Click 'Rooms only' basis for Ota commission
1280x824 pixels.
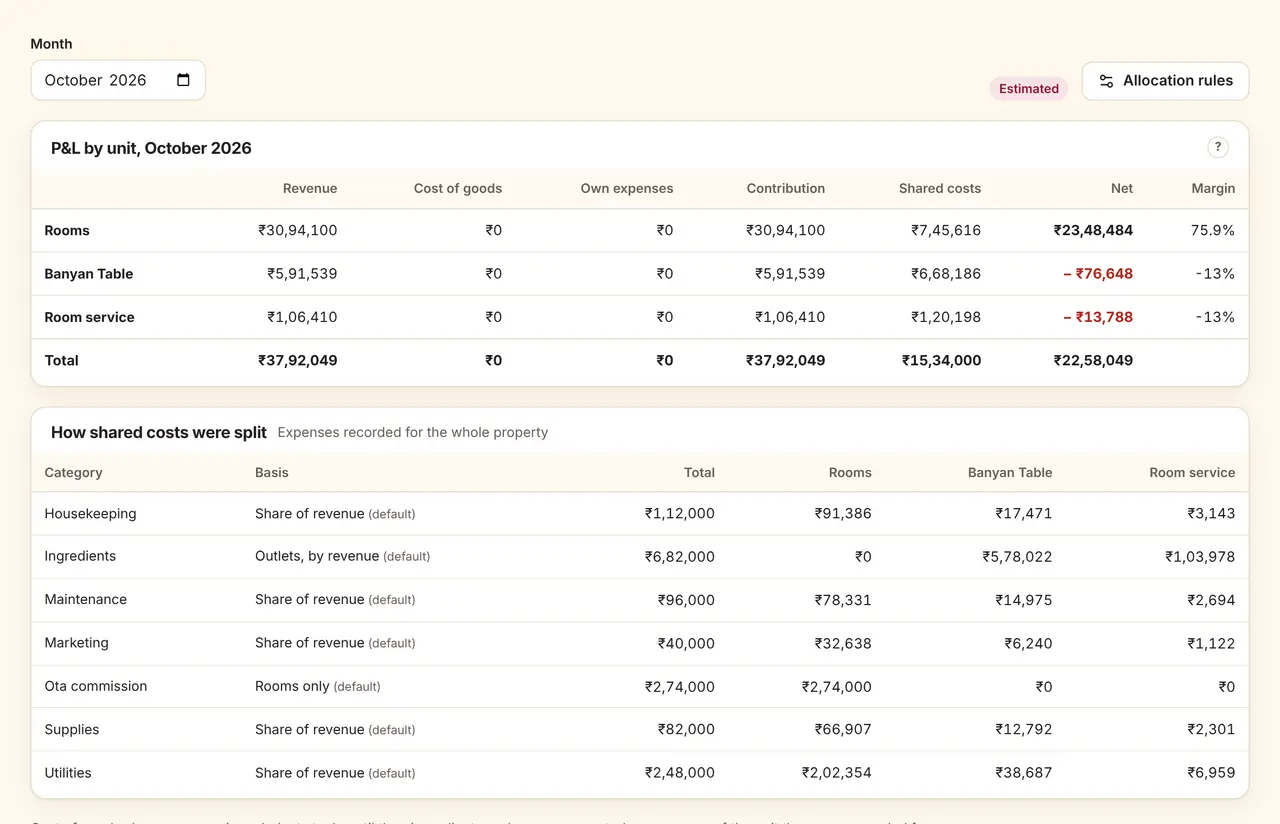click(292, 687)
